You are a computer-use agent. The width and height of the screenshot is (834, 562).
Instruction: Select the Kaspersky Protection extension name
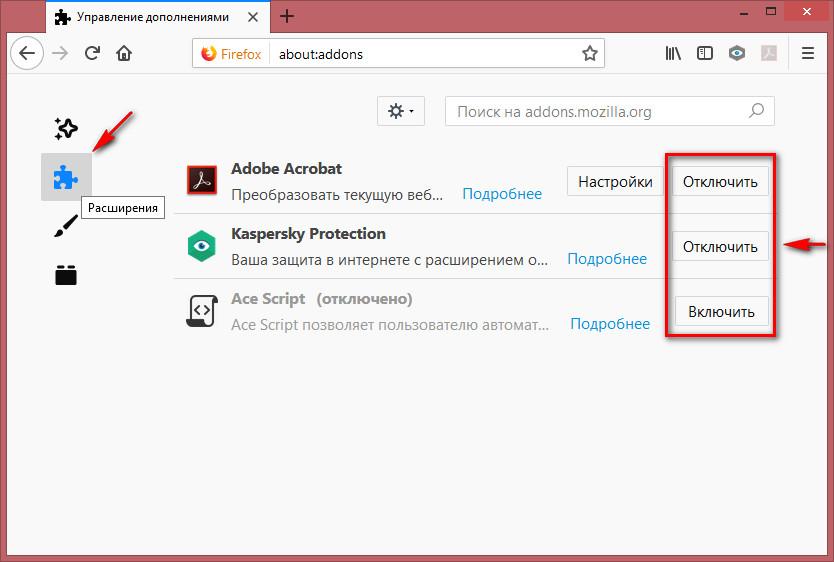(308, 234)
